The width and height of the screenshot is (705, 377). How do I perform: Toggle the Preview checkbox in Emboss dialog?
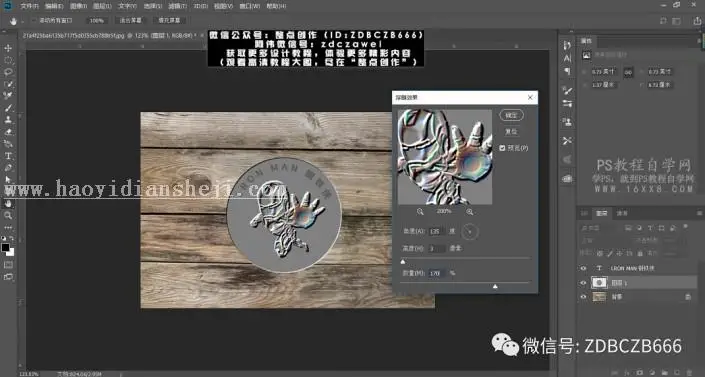[502, 148]
